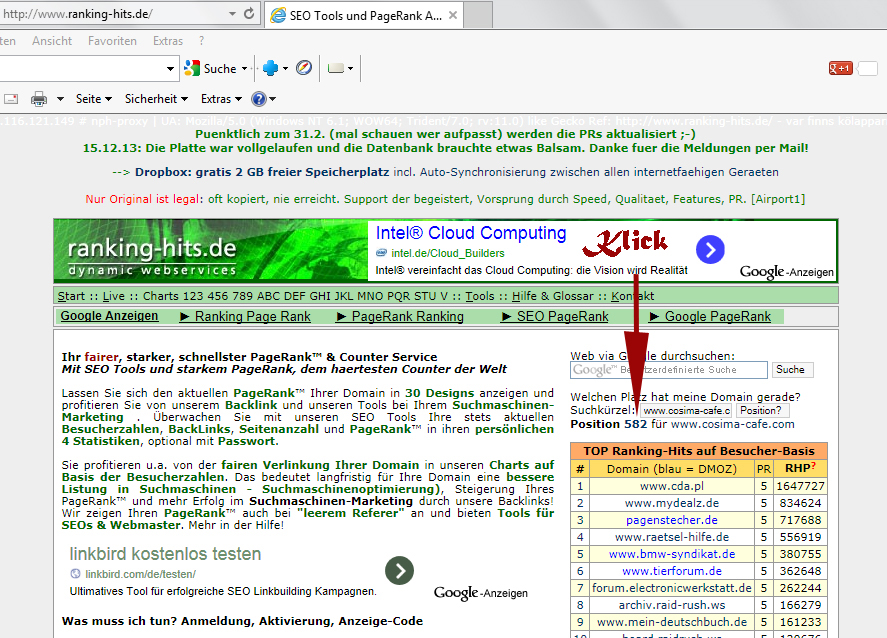This screenshot has width=887, height=638.
Task: Click the arrow button on linkbird ad
Action: (x=399, y=570)
